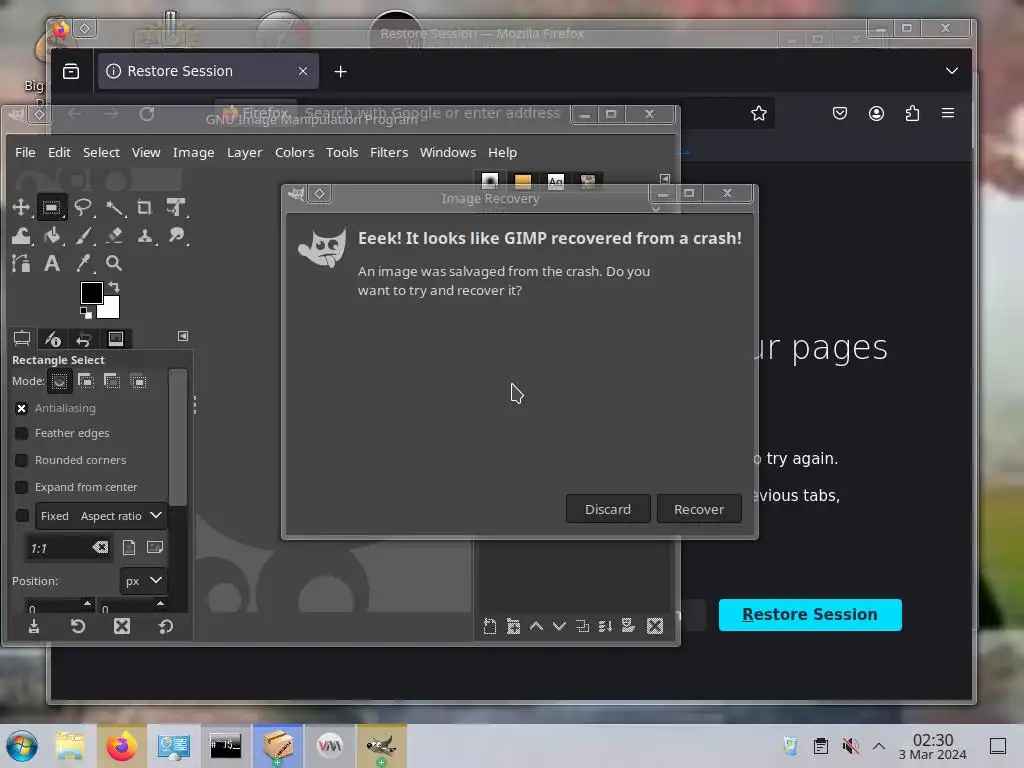This screenshot has height=768, width=1024.
Task: Click Recover in Image Recovery dialog
Action: [x=699, y=509]
